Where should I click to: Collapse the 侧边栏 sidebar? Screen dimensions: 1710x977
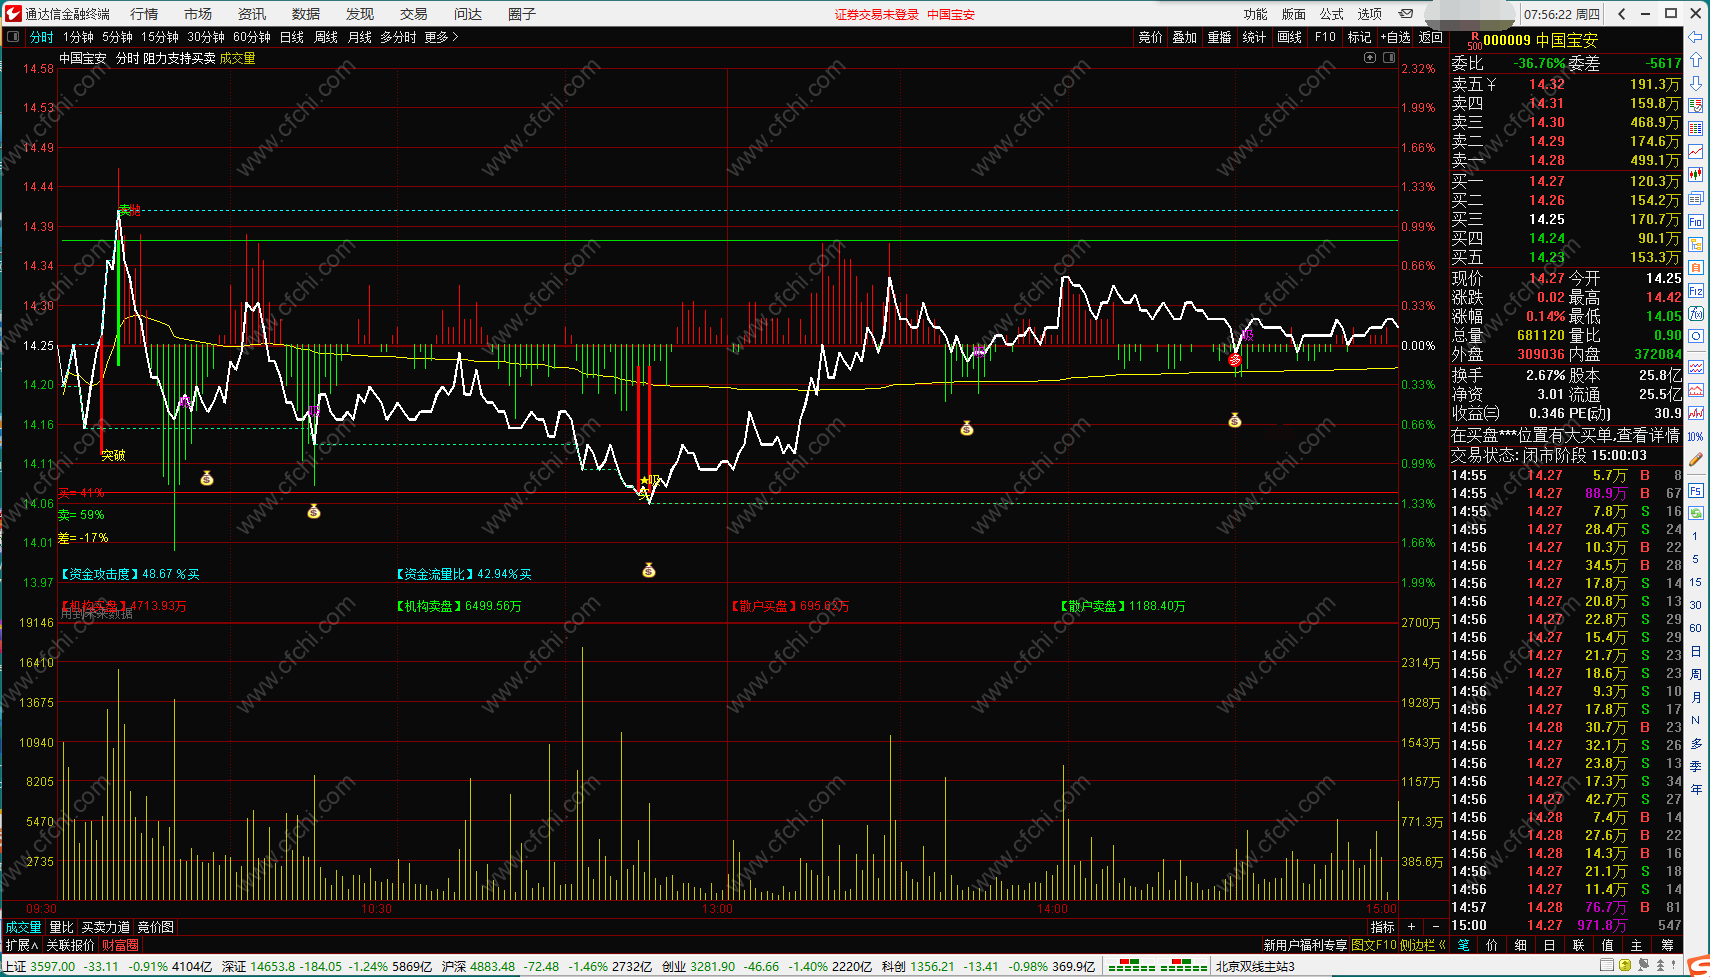coord(1423,945)
